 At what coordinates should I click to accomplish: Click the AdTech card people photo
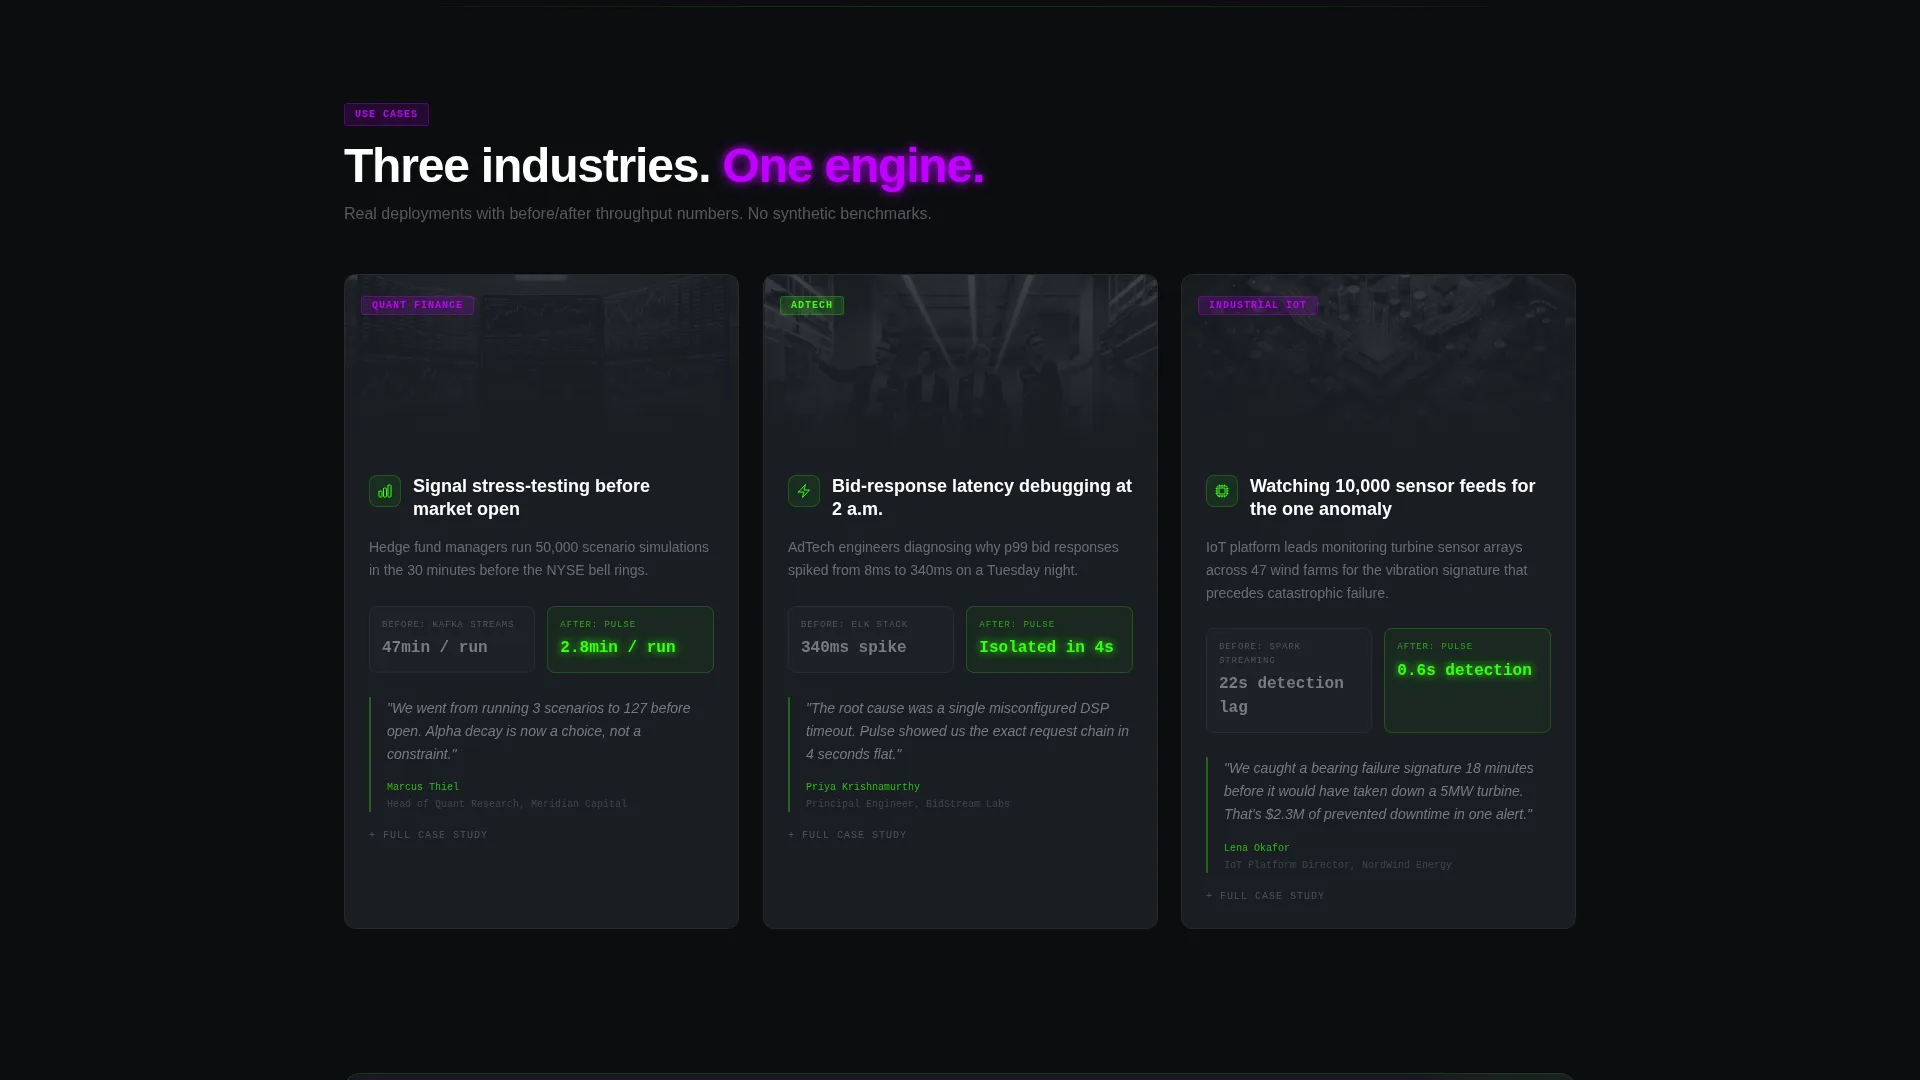tap(960, 363)
